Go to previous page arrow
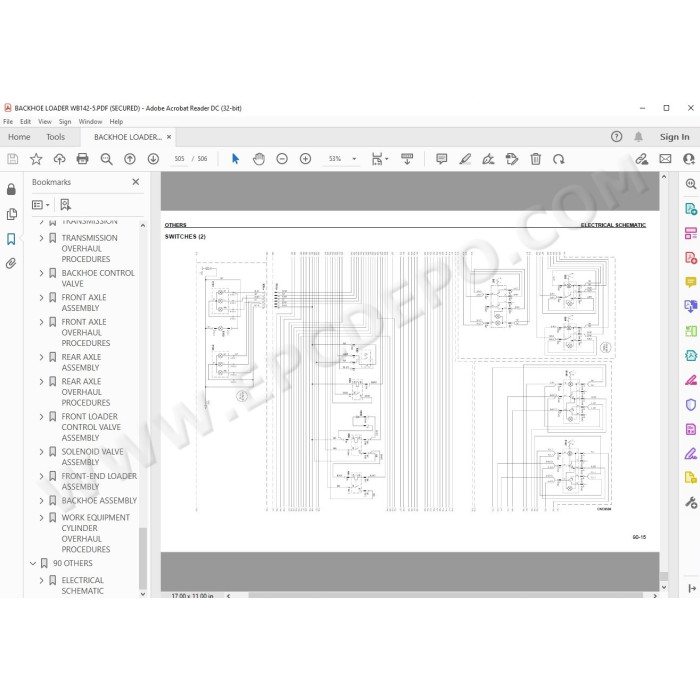The width and height of the screenshot is (700, 700). 130,159
